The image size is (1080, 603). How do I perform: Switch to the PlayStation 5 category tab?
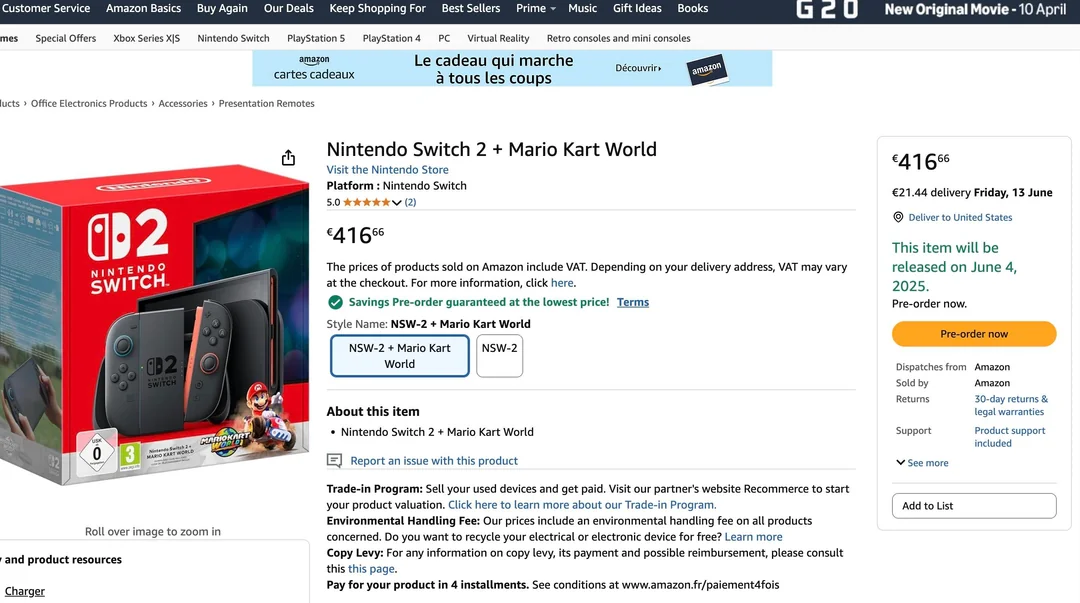tap(315, 38)
